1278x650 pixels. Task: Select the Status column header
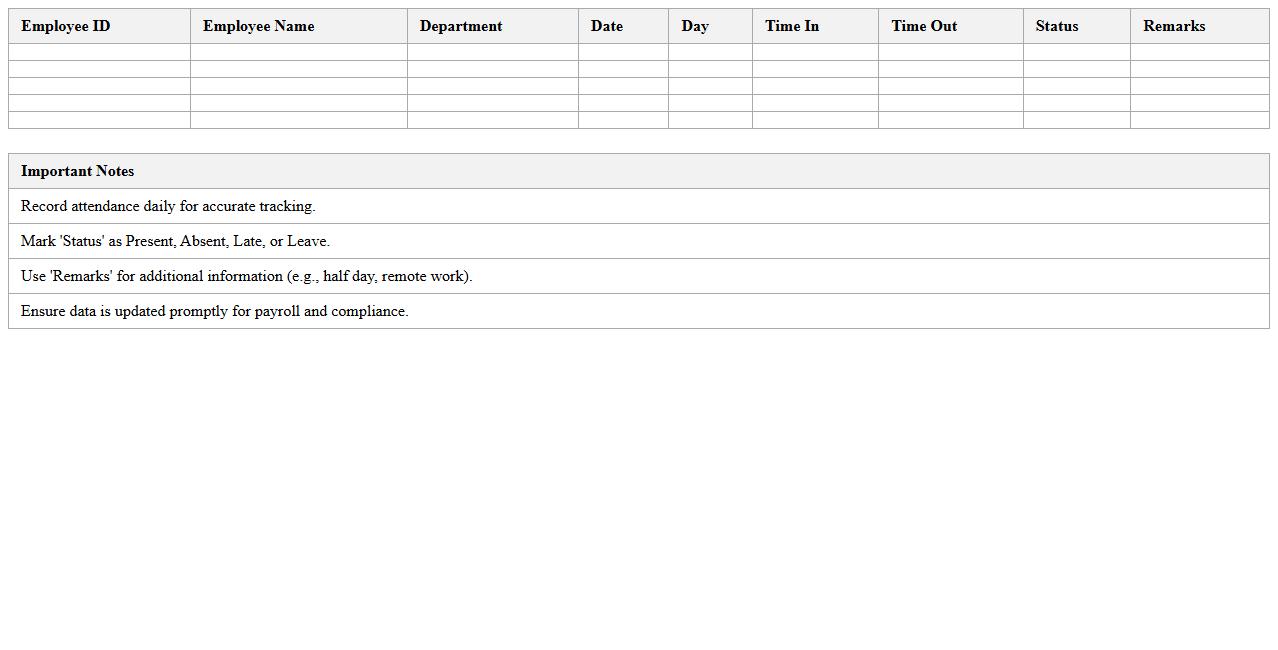point(1056,26)
